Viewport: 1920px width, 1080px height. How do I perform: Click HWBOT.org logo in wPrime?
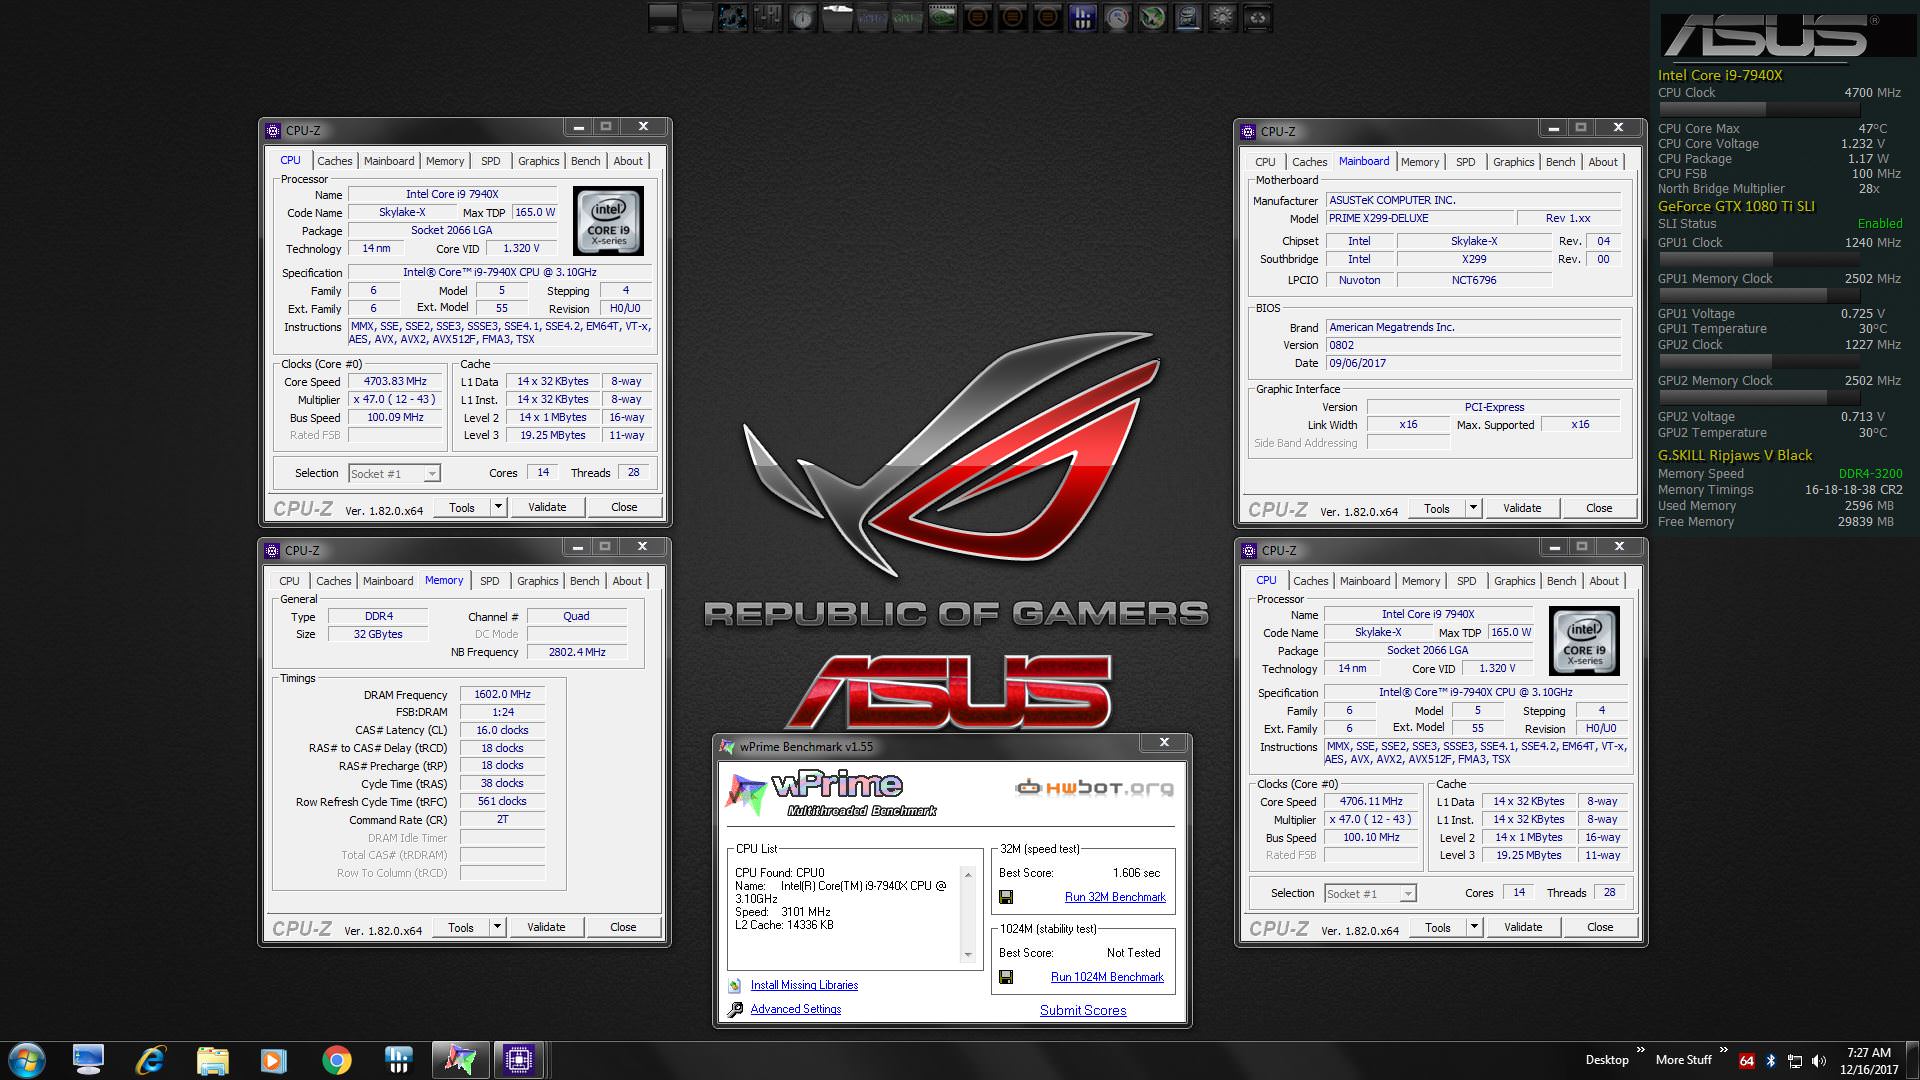1094,788
